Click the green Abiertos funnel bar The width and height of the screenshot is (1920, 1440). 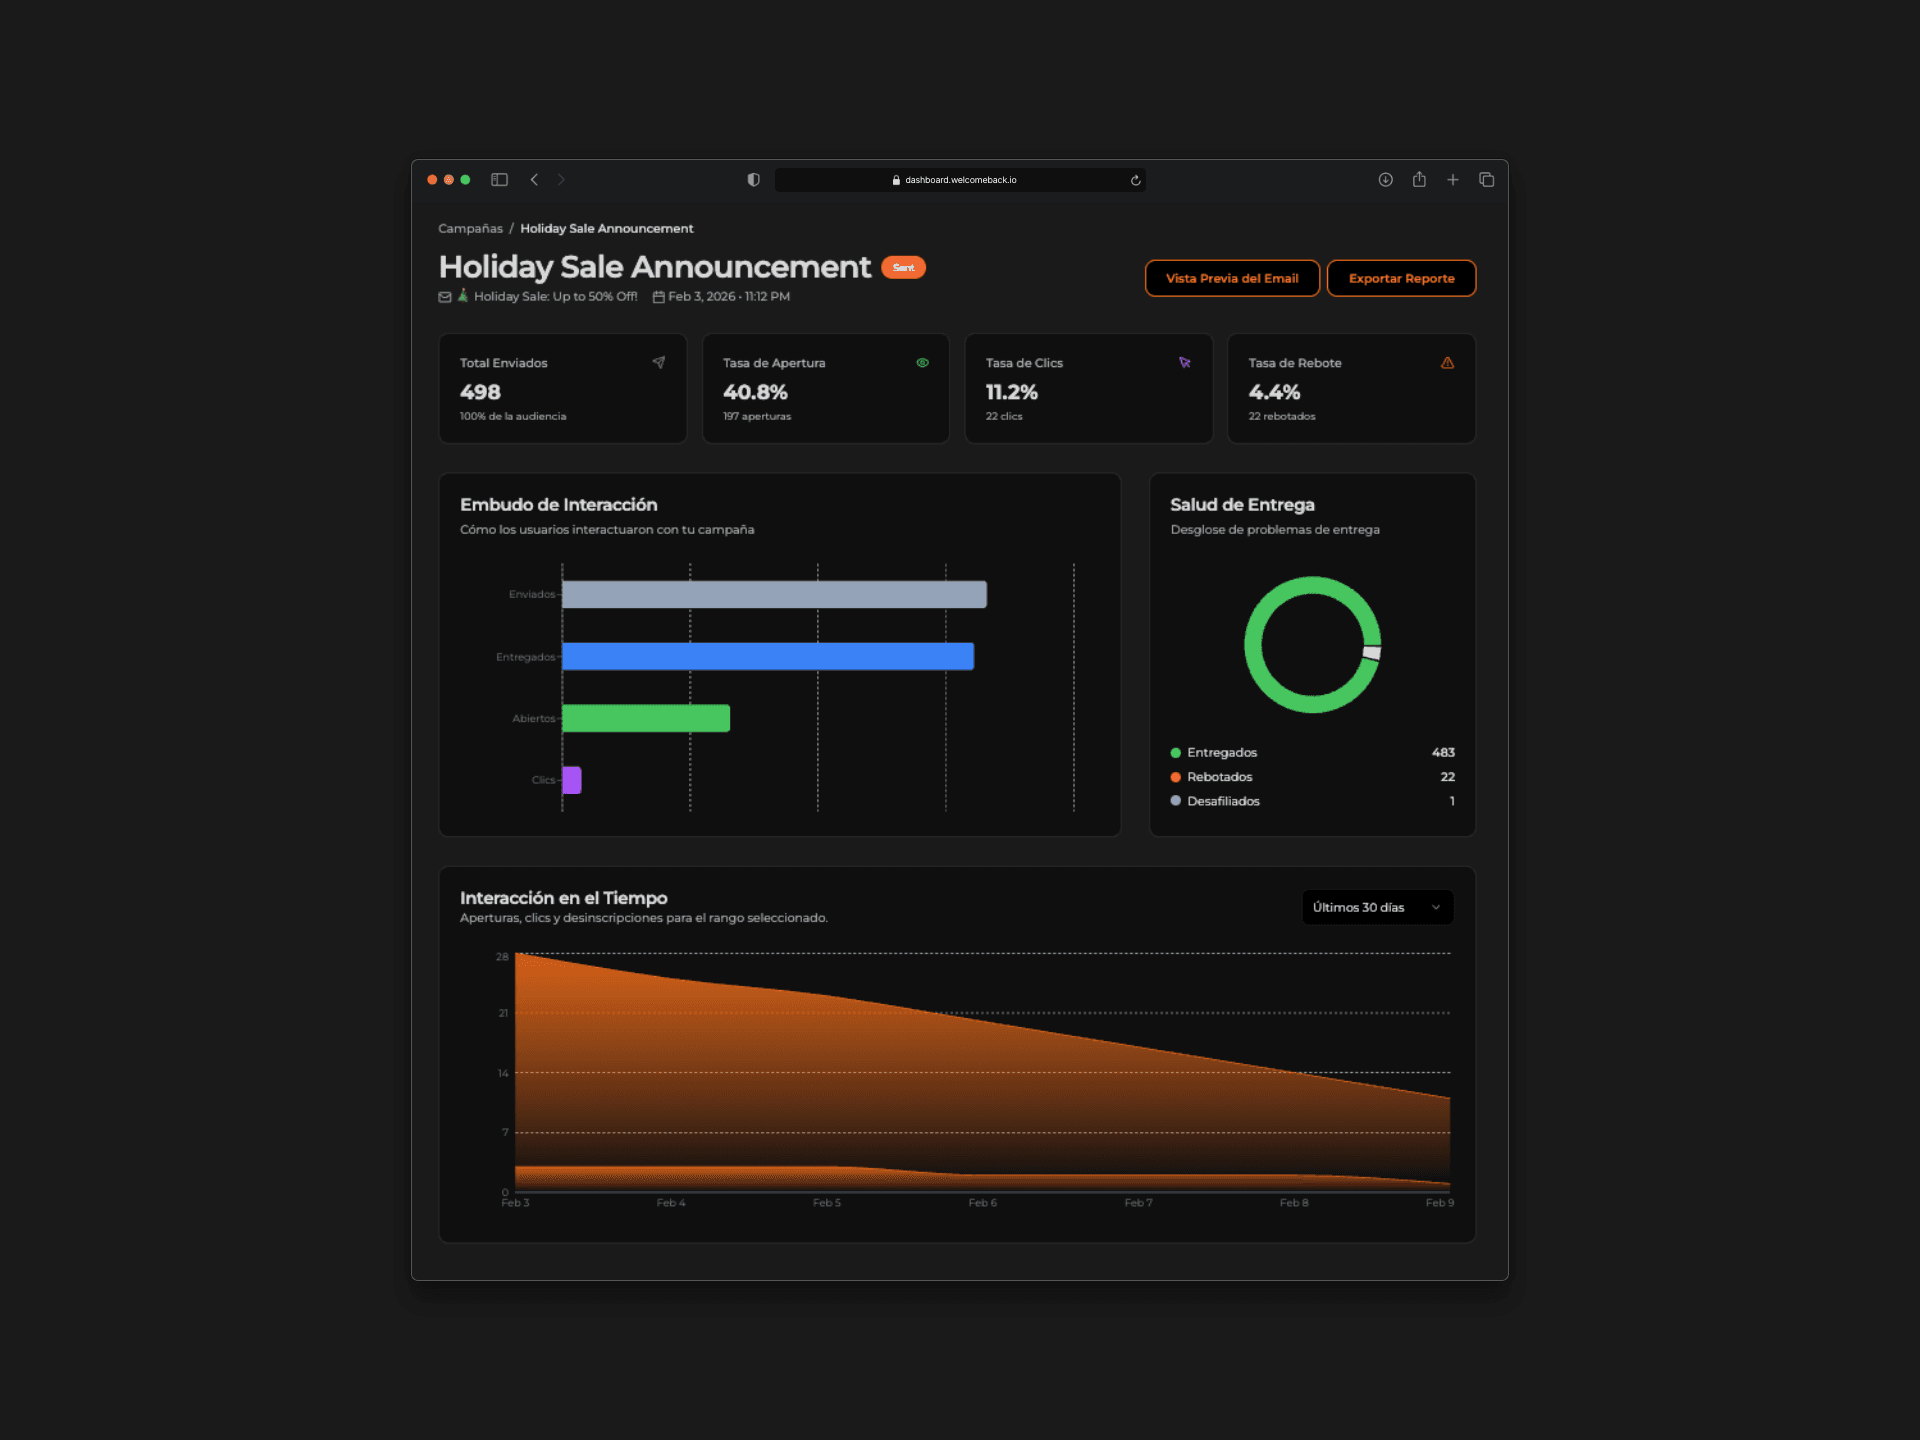point(645,718)
